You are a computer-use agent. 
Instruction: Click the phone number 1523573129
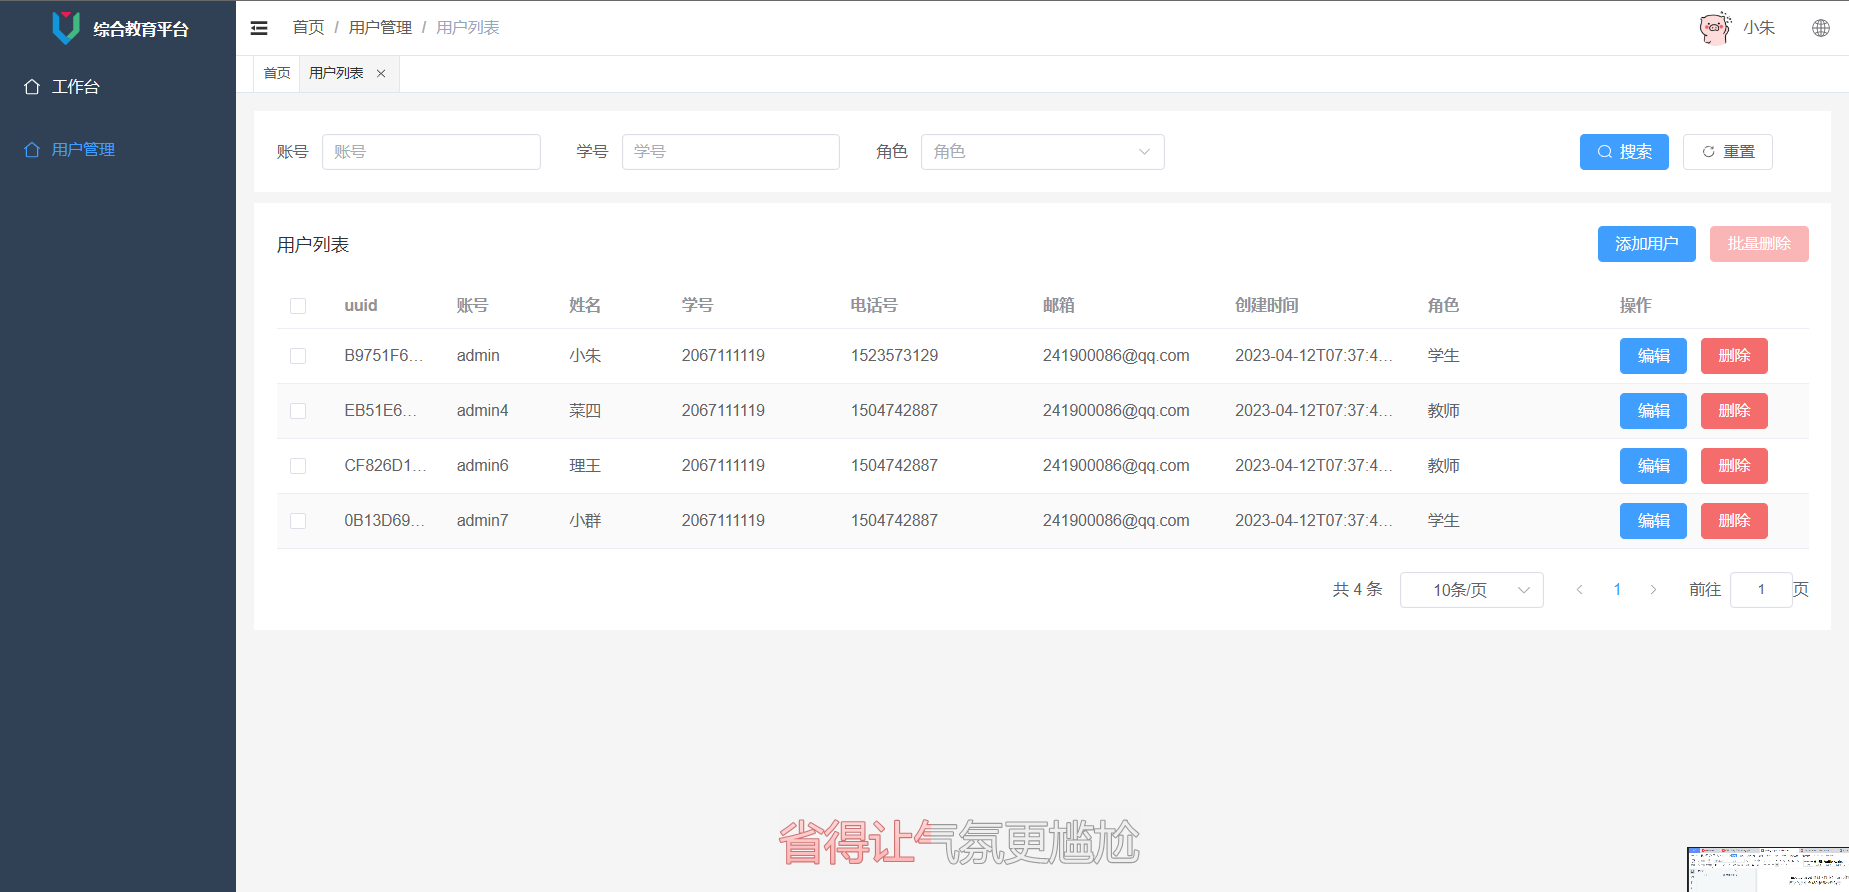pos(894,356)
